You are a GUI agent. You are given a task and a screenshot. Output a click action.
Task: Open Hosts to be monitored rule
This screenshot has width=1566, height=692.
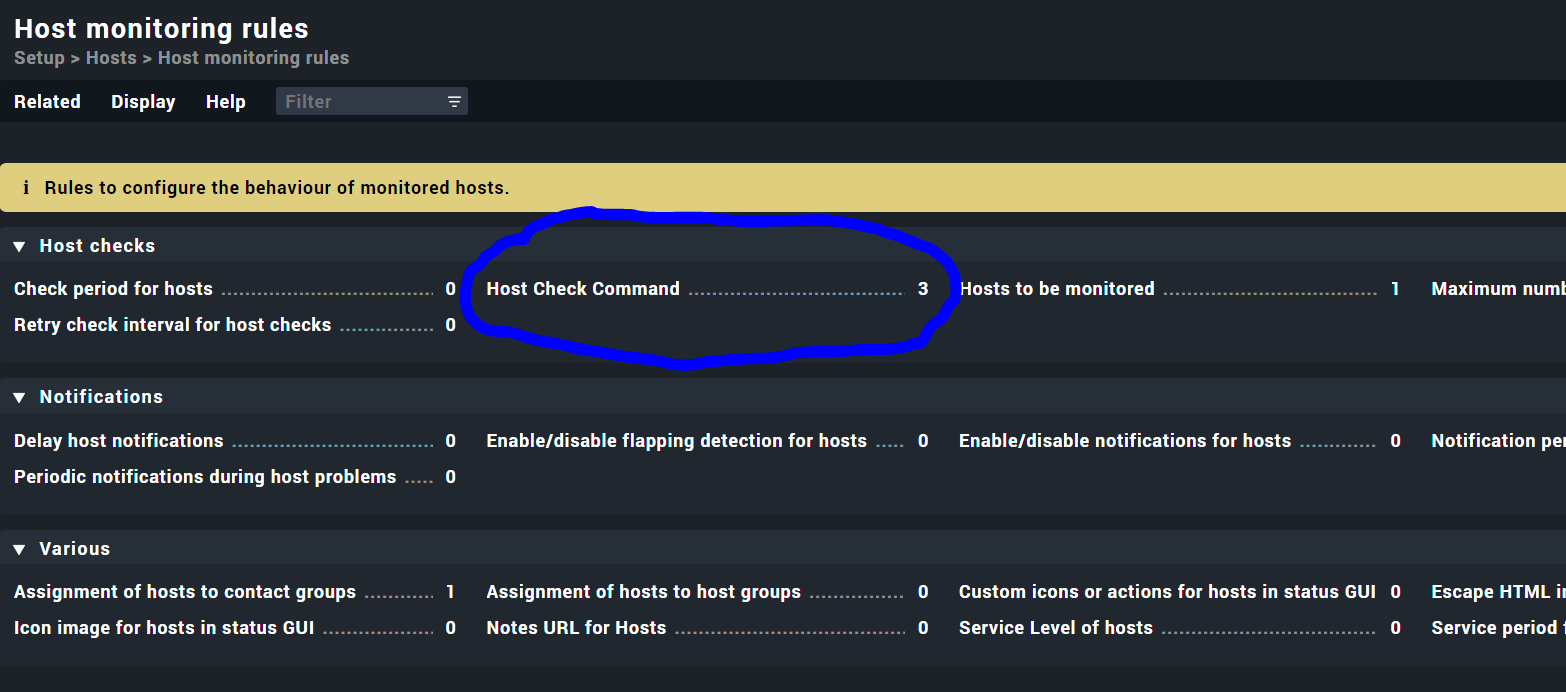tap(1057, 289)
